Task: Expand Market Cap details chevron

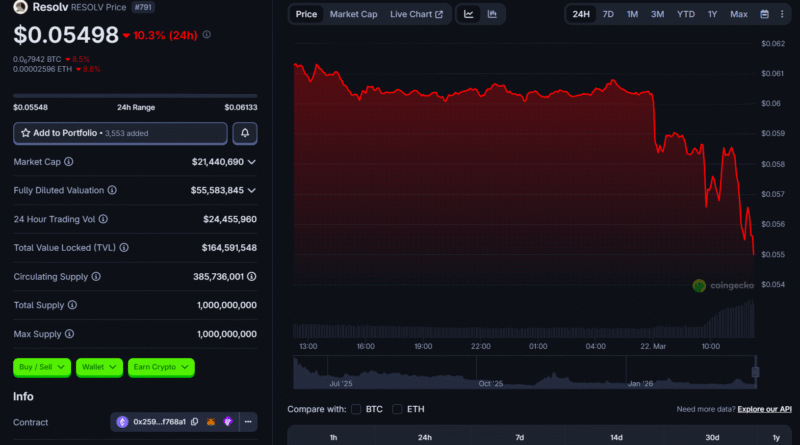Action: [252, 162]
